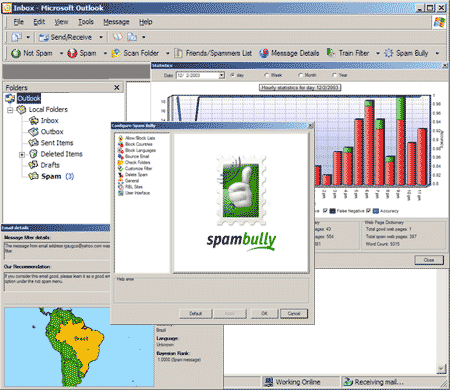Open the Inbox folder
Viewport: 450px width, 390px height.
pos(44,121)
